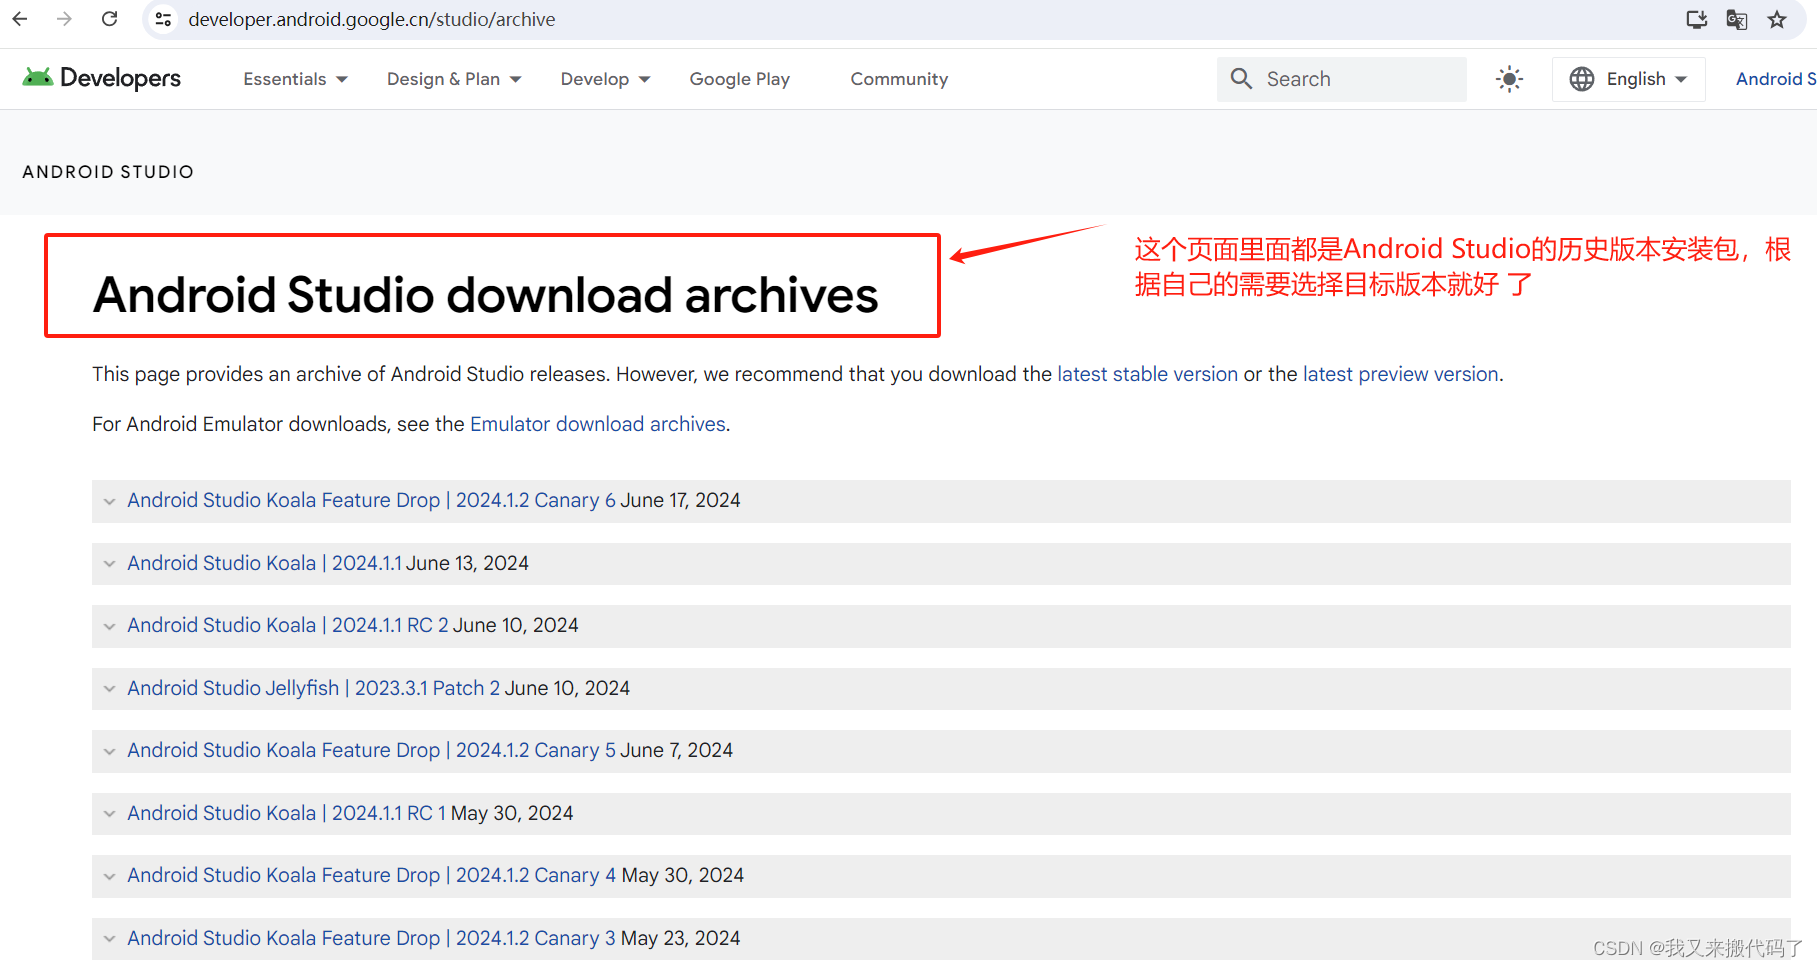Expand chevron for Jellyfish 2023.3.1 Patch 2
The width and height of the screenshot is (1817, 967).
(109, 689)
